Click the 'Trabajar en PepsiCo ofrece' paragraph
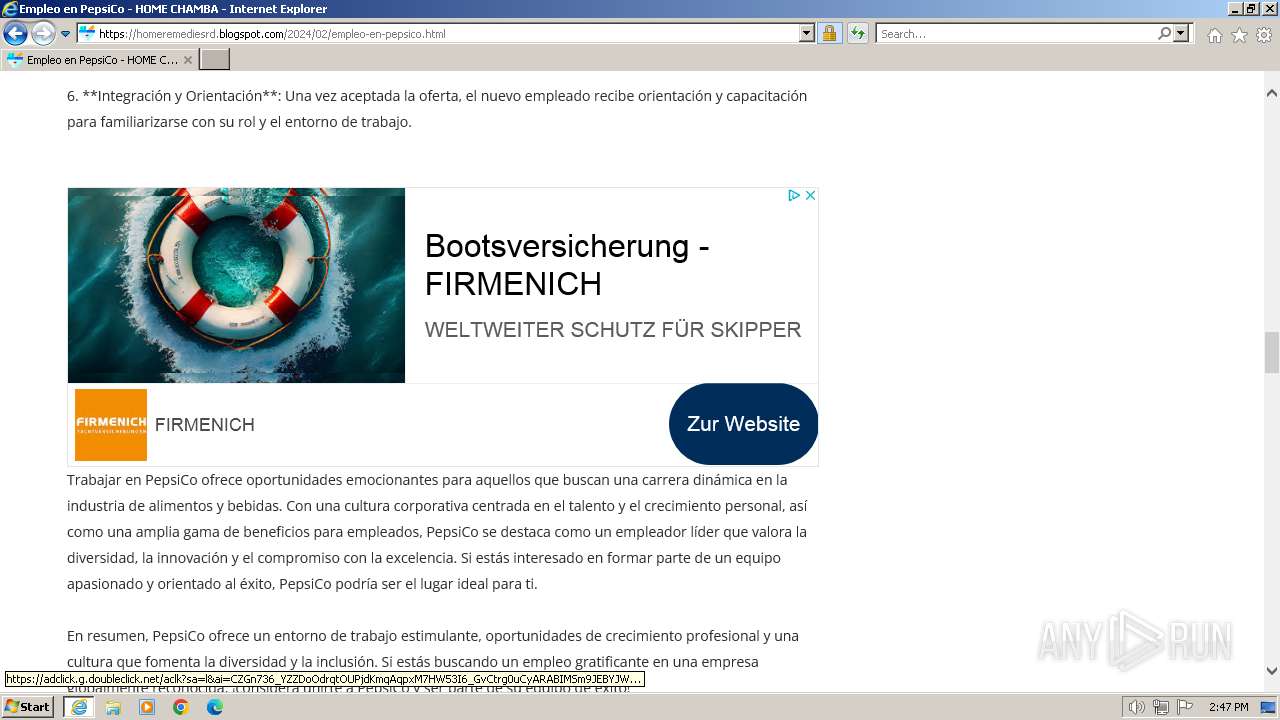The width and height of the screenshot is (1280, 720). [x=437, y=531]
